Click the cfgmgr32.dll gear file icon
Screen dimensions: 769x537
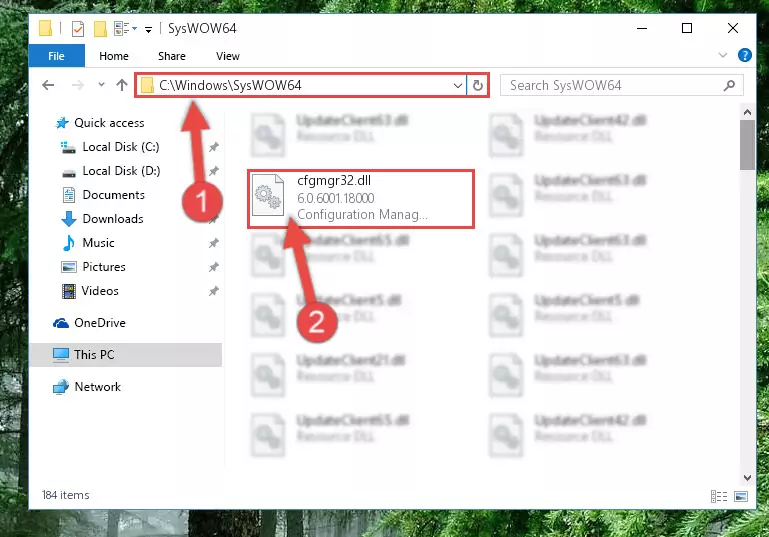(x=268, y=196)
